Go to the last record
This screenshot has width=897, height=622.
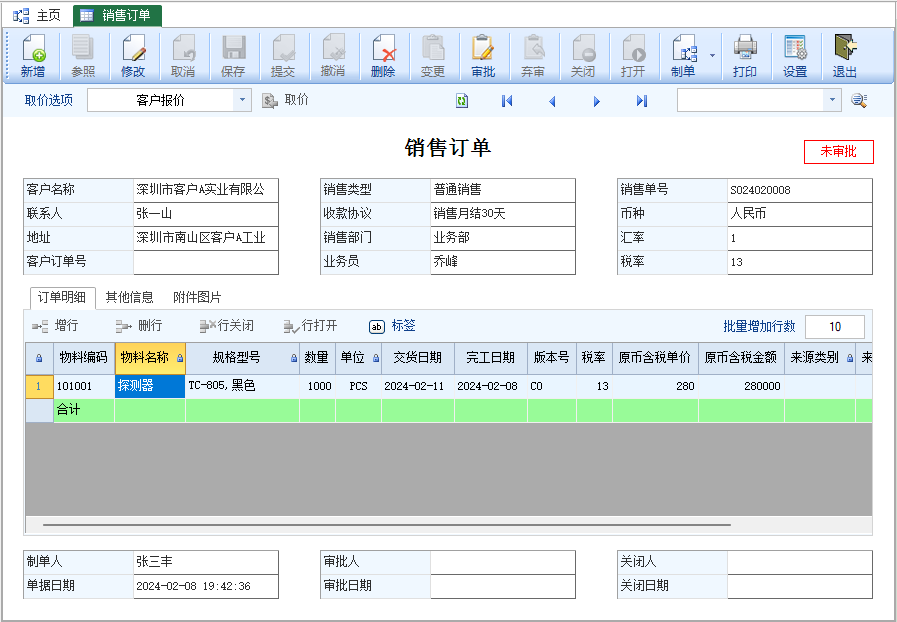click(642, 101)
